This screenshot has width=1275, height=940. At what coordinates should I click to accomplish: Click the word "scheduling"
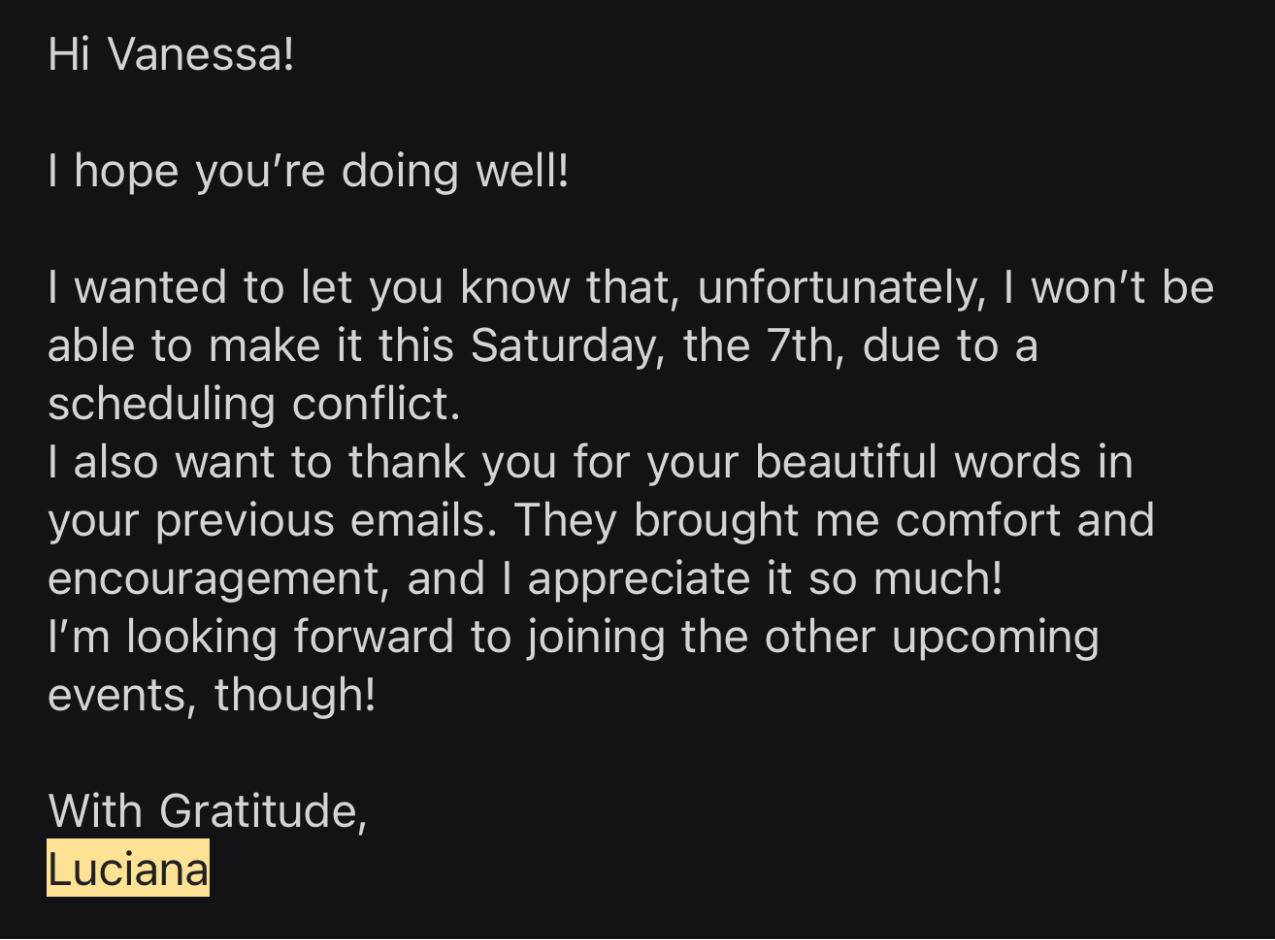click(161, 404)
